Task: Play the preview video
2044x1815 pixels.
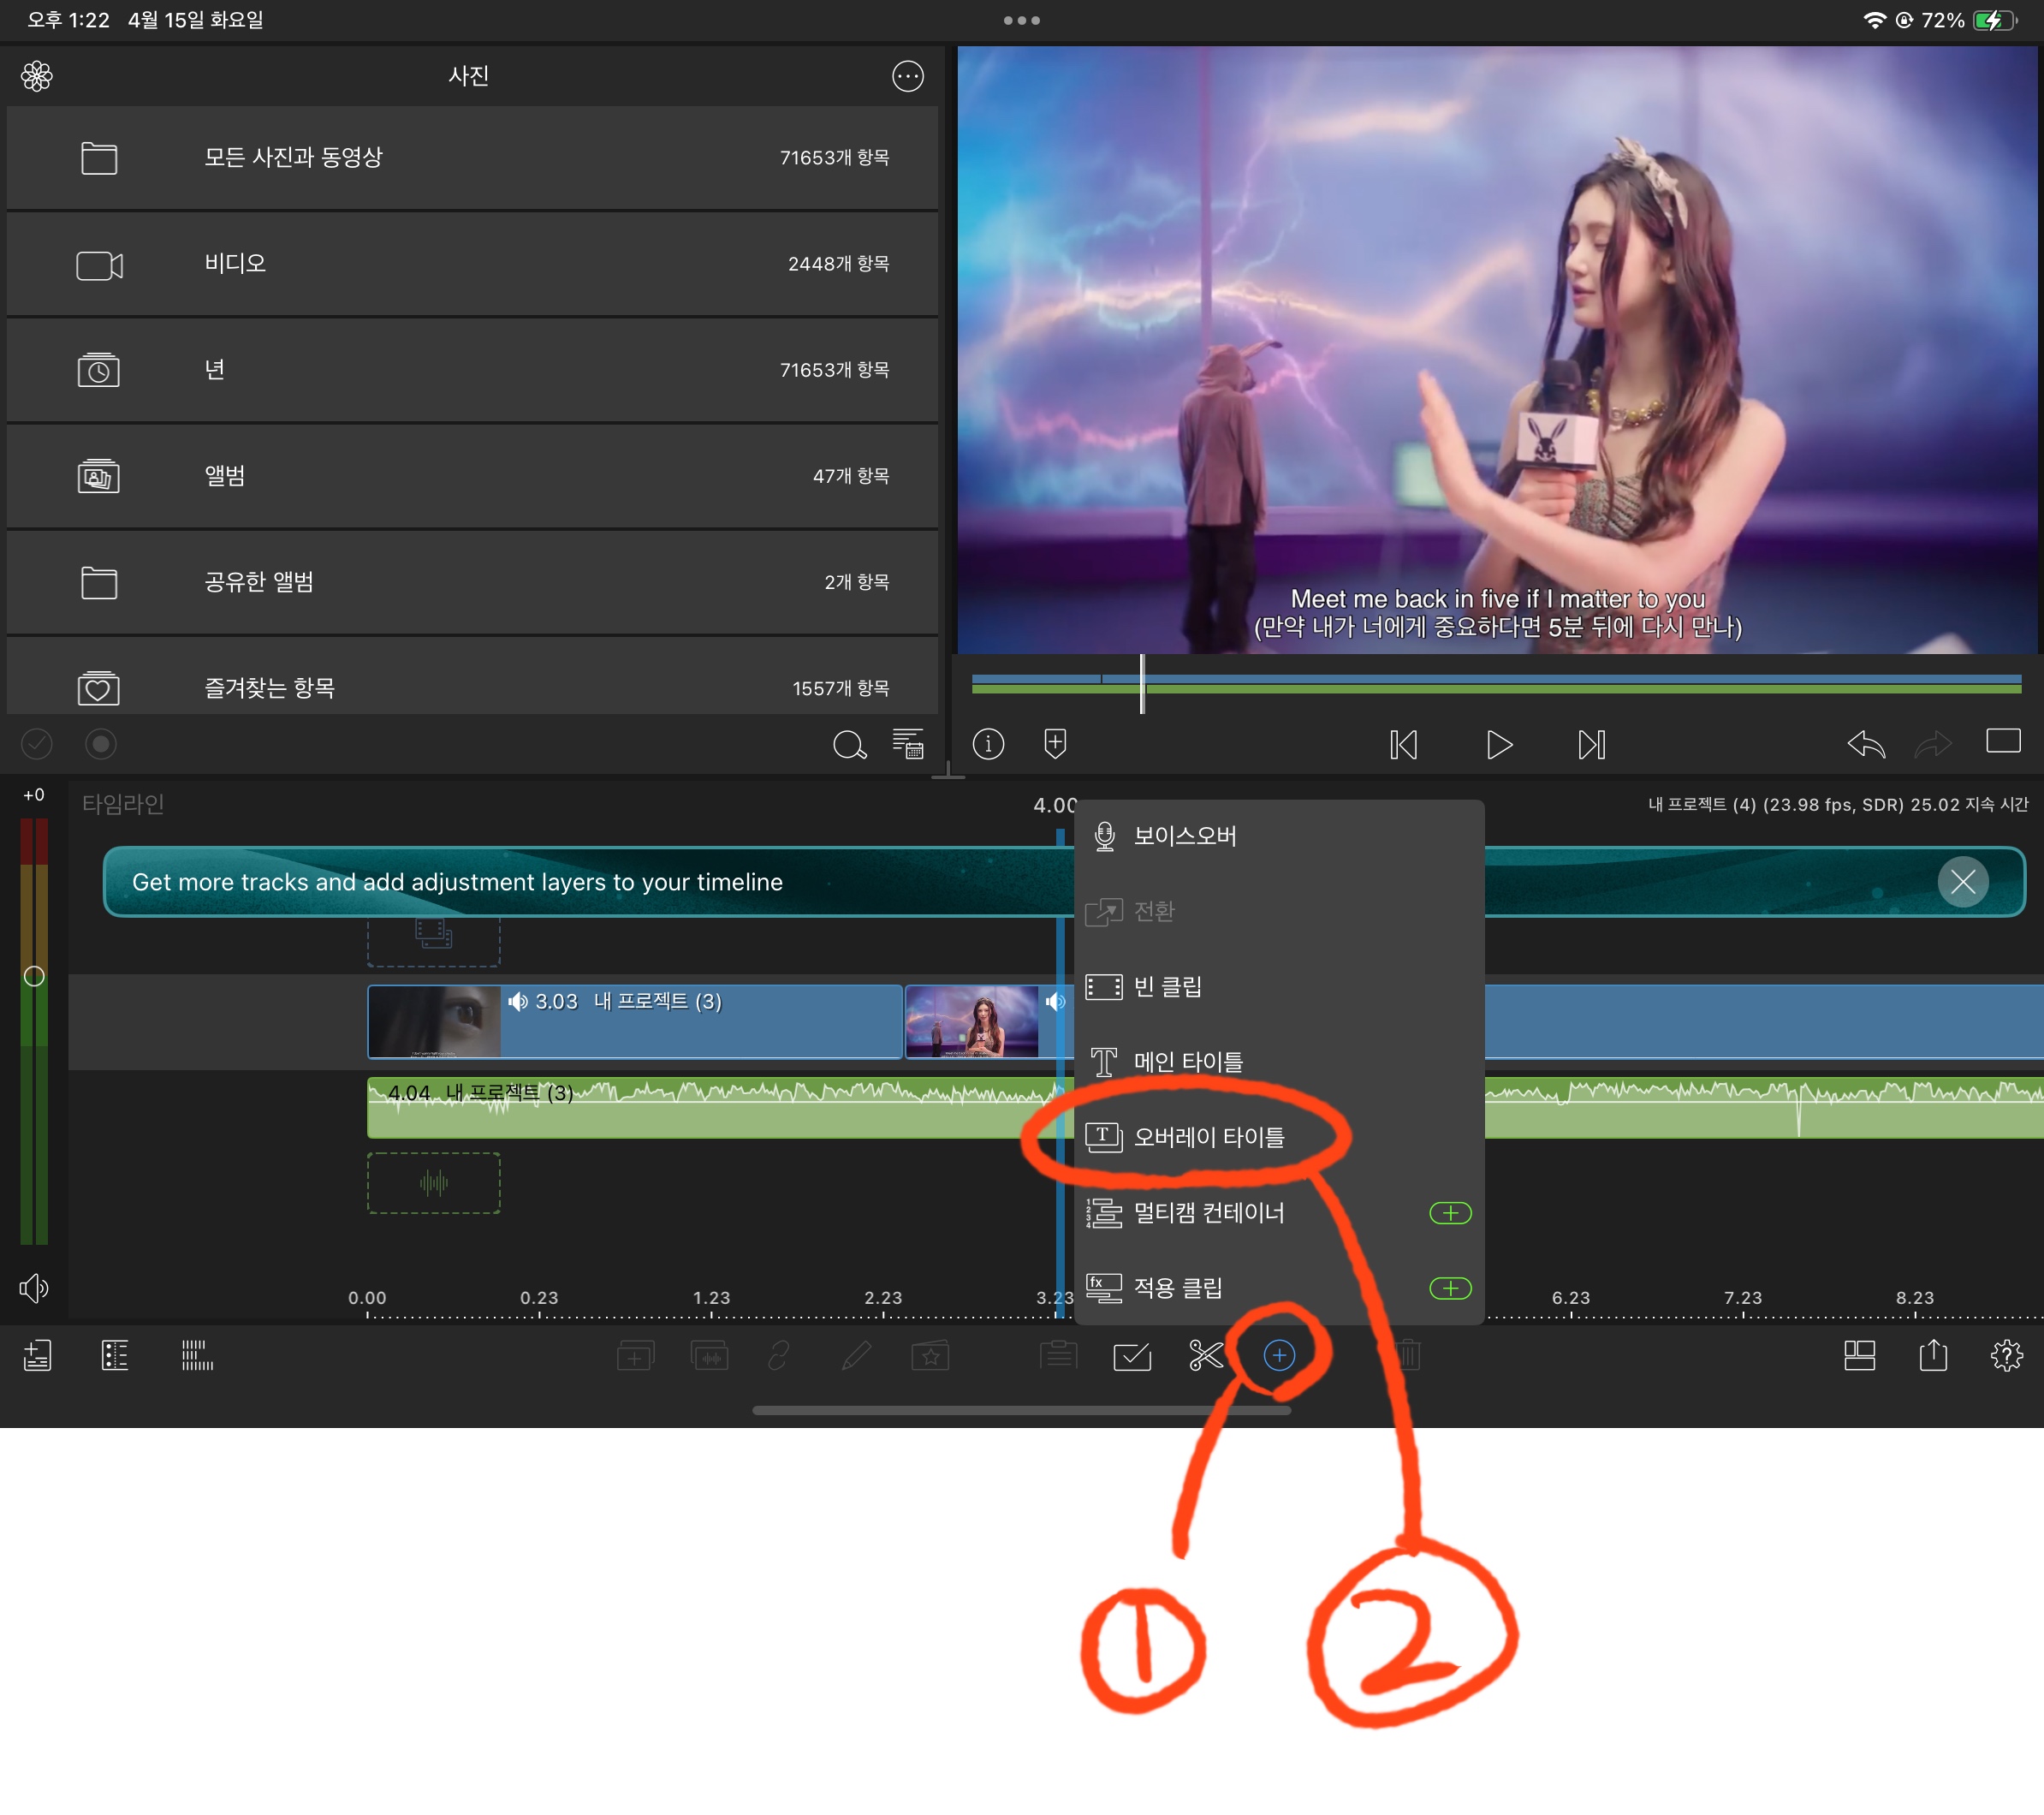Action: coord(1499,745)
